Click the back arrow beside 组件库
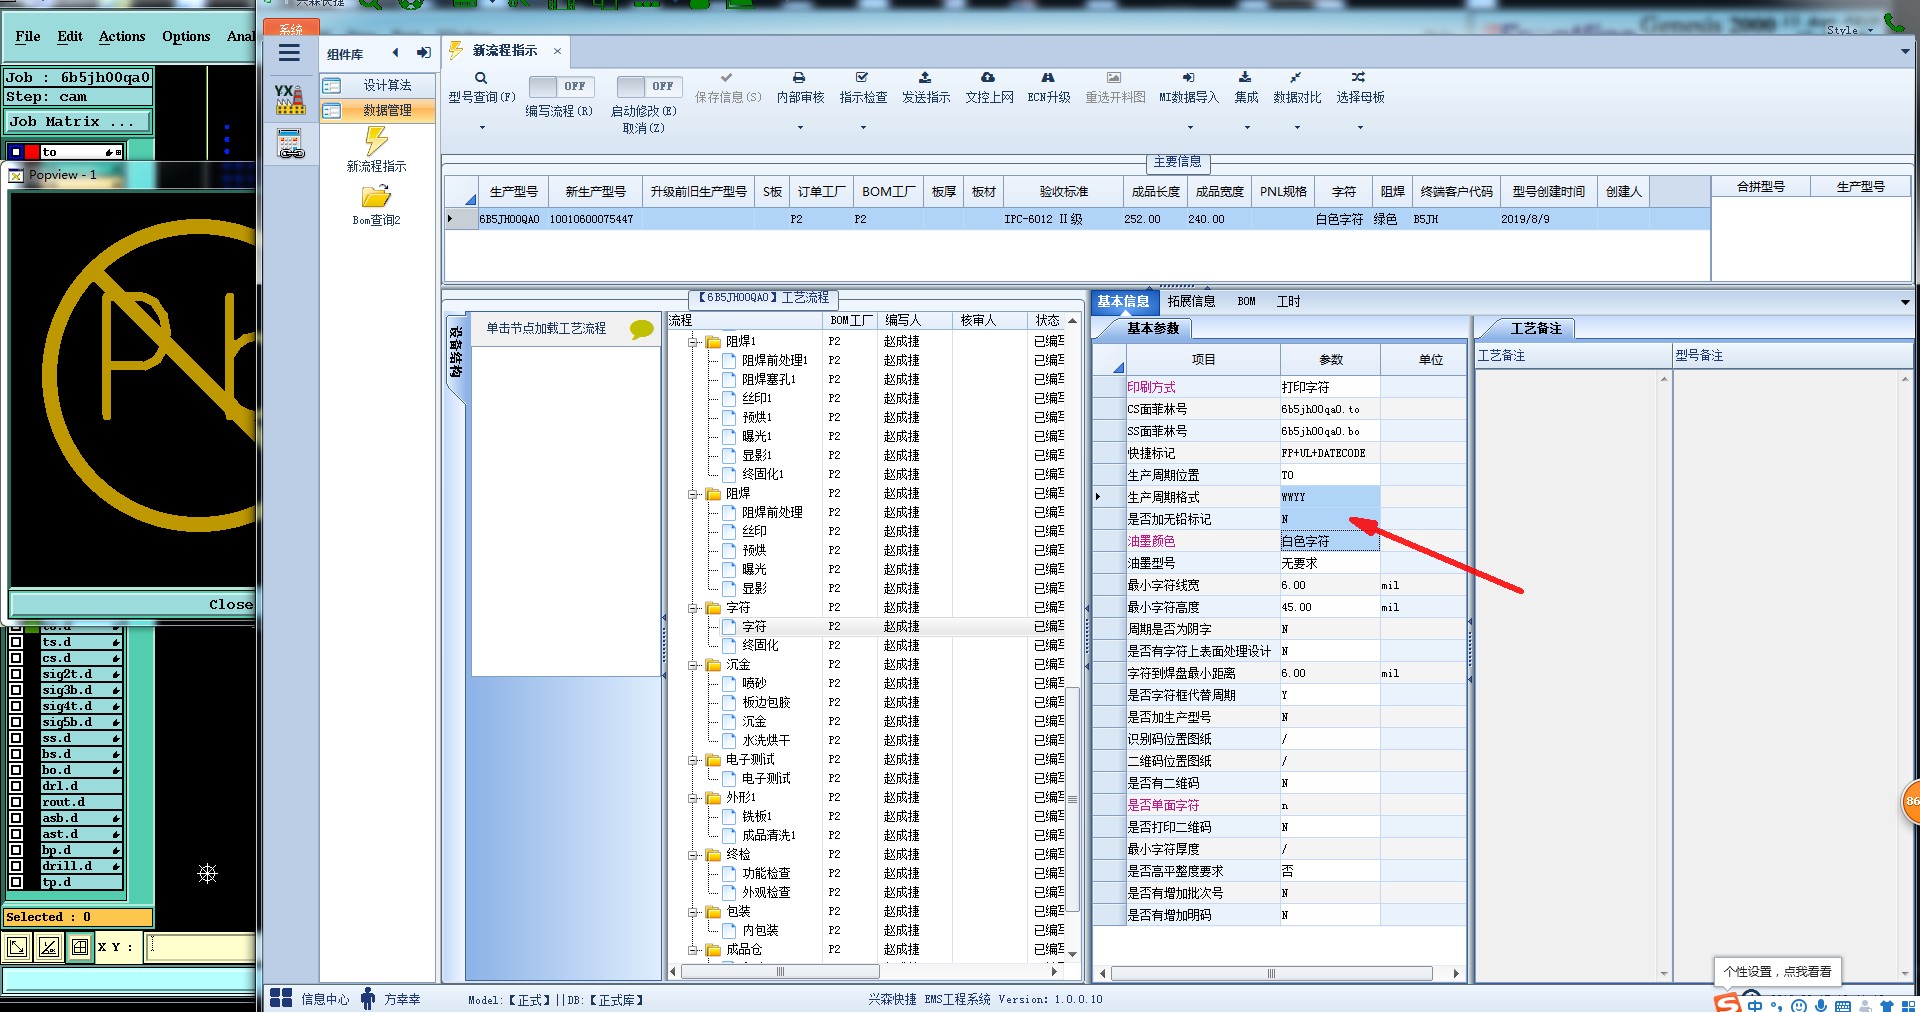Screen dimensions: 1920x1012 click(x=396, y=53)
